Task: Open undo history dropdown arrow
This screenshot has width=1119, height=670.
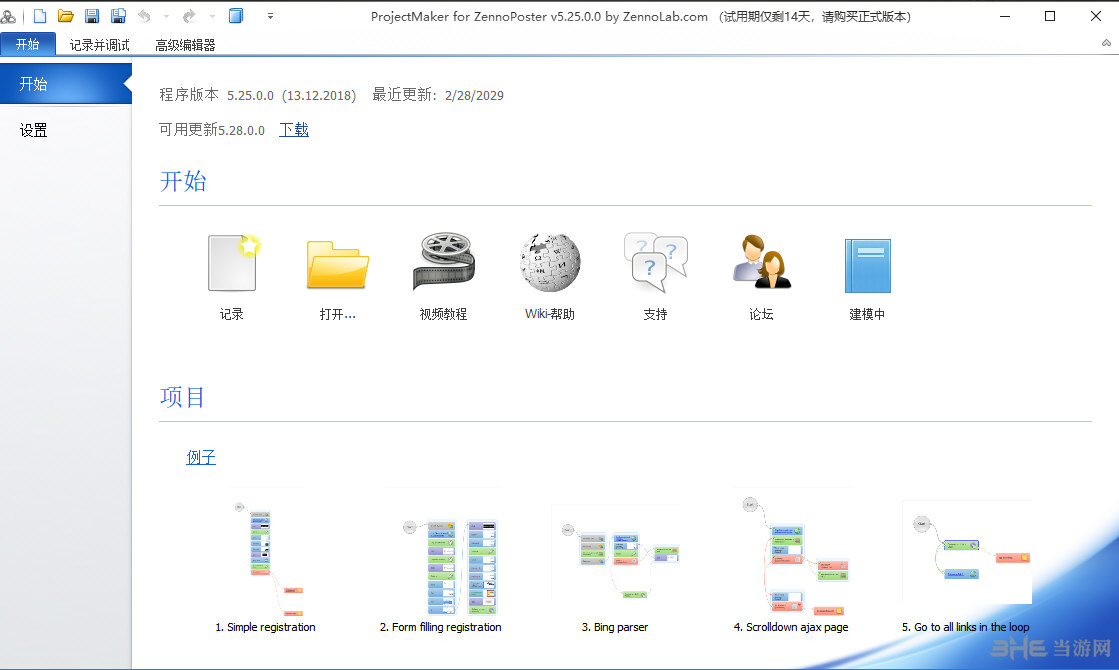Action: tap(166, 16)
